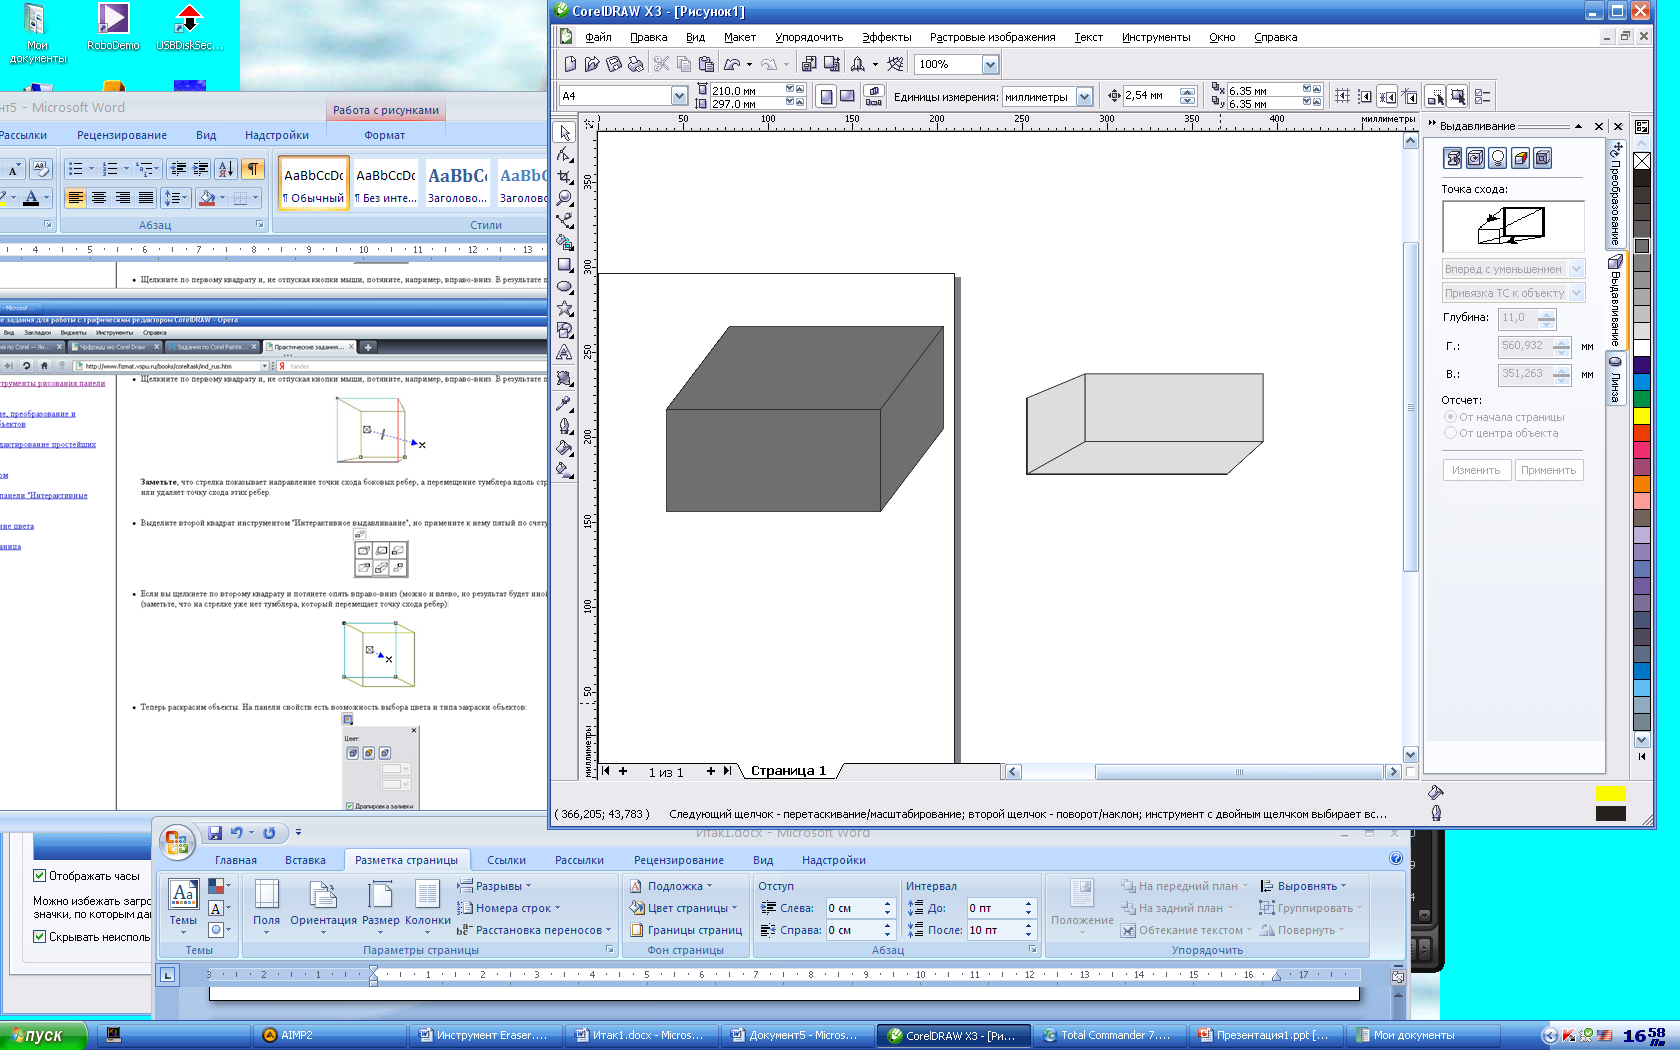1680x1050 pixels.
Task: Toggle Snap to objects button in property bar
Action: pyautogui.click(x=1387, y=96)
